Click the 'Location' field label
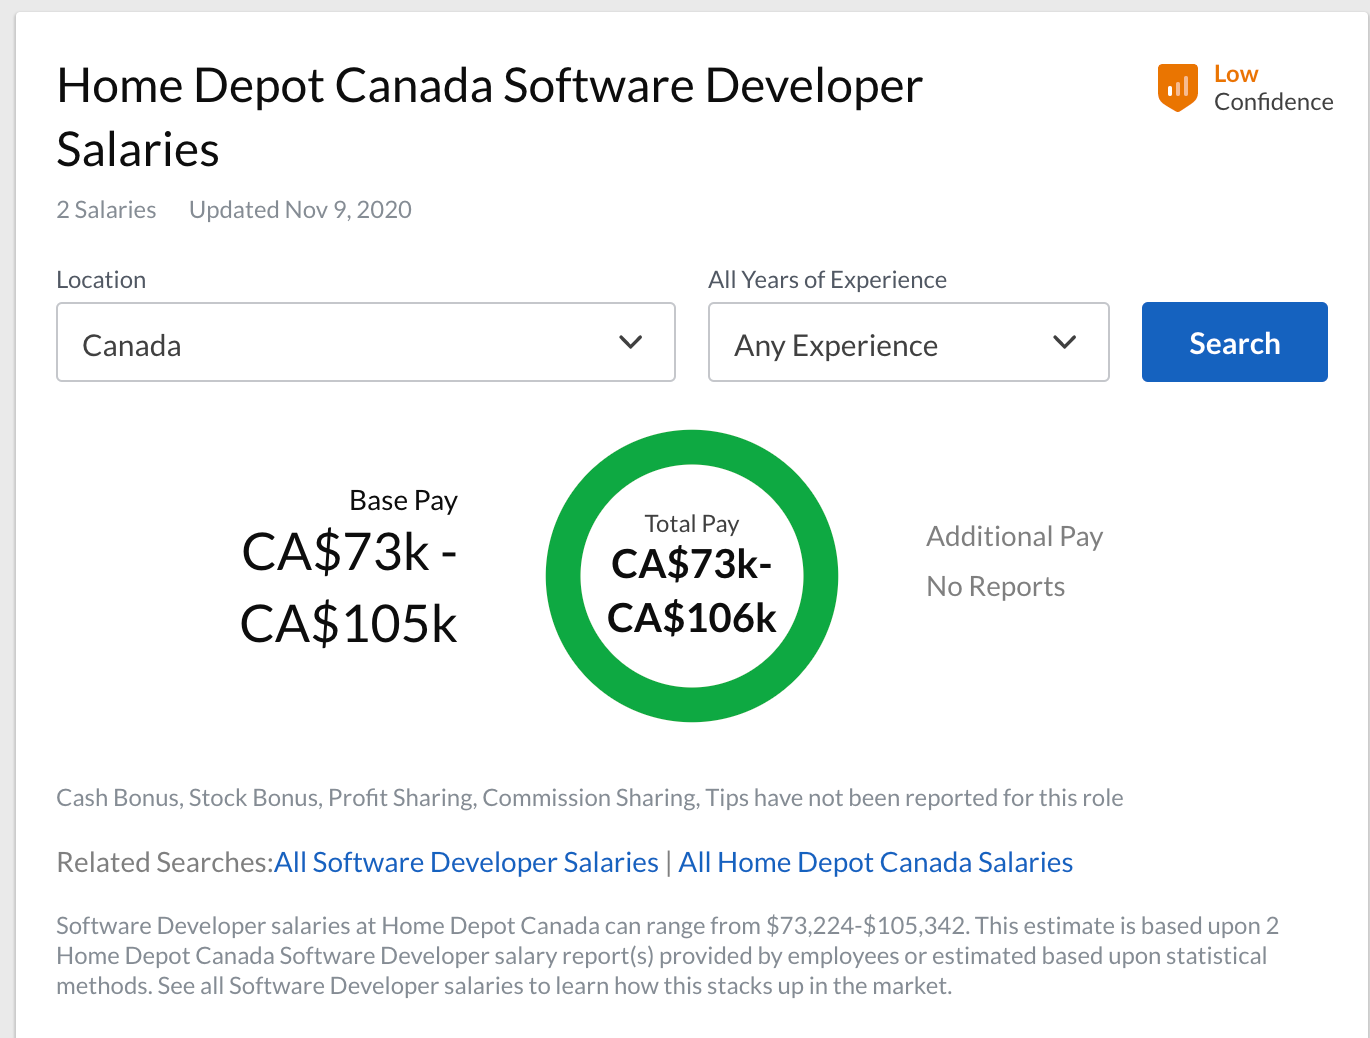 pyautogui.click(x=101, y=280)
